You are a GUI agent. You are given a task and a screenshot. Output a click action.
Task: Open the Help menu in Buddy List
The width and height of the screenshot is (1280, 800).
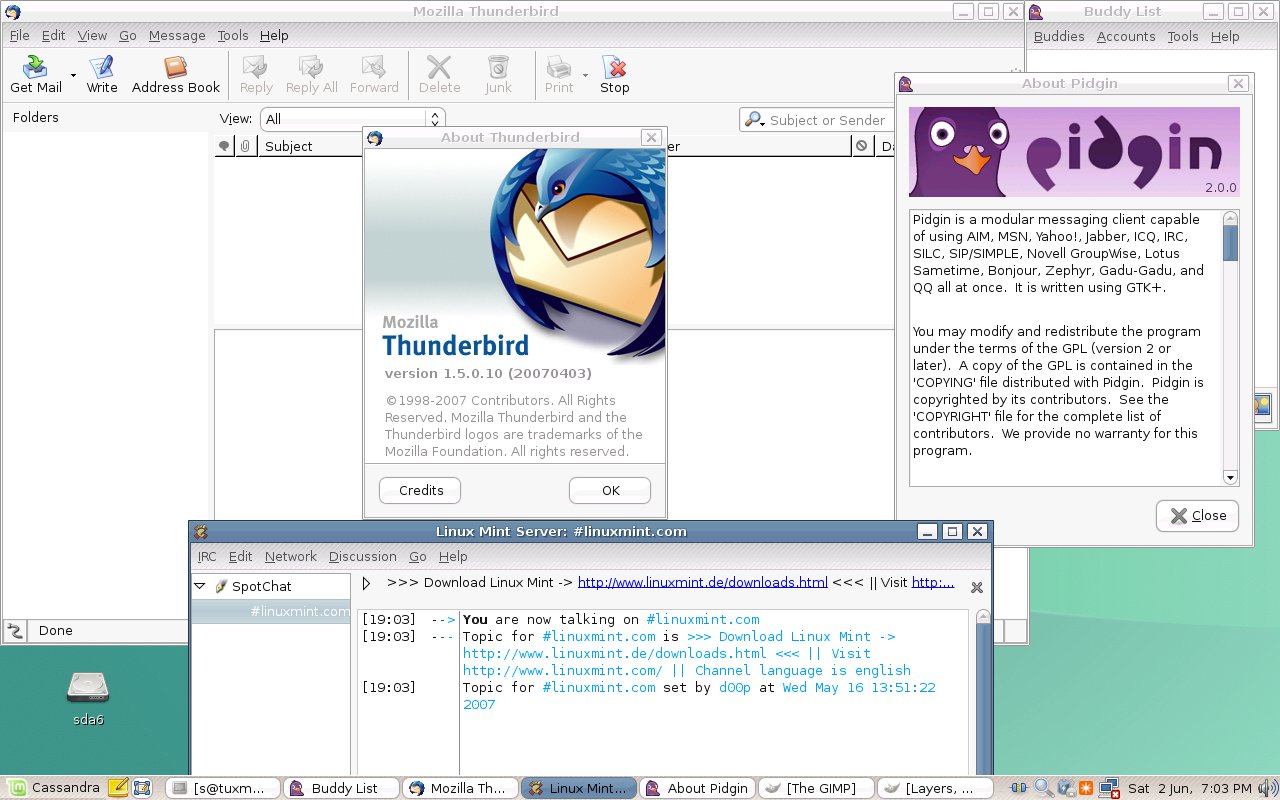click(x=1225, y=36)
